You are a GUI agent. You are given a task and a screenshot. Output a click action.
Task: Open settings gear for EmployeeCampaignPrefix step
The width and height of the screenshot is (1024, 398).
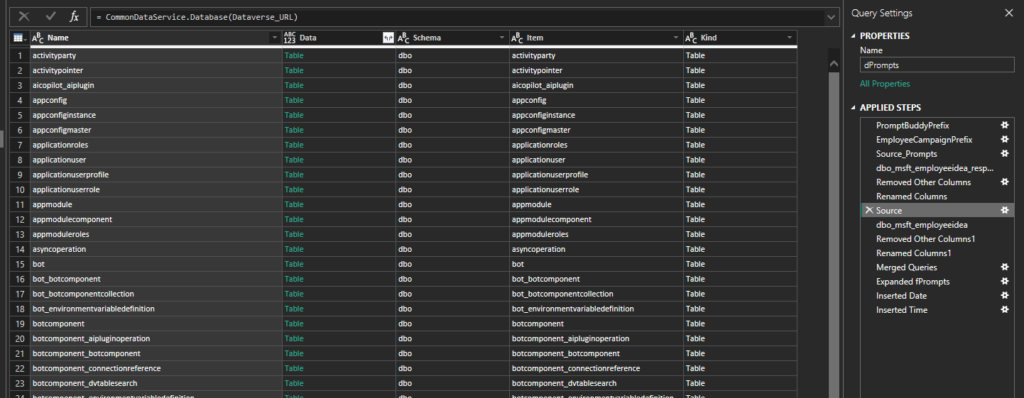pos(1005,139)
